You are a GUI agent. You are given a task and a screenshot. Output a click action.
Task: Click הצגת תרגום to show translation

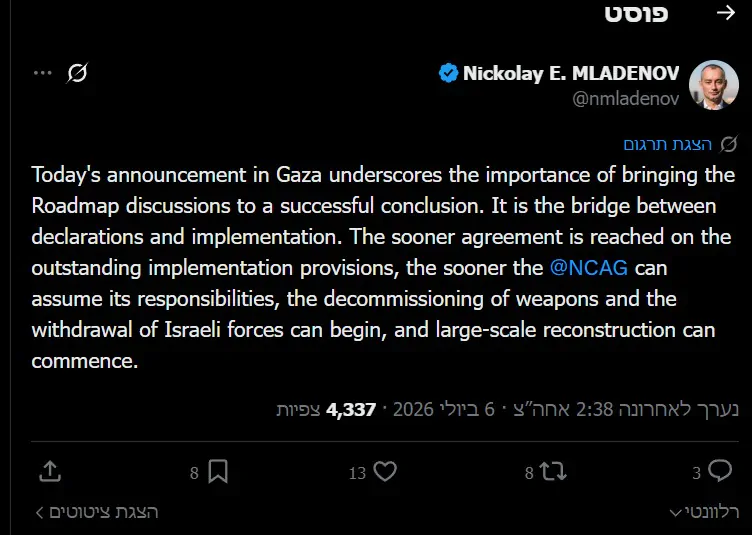pyautogui.click(x=667, y=144)
